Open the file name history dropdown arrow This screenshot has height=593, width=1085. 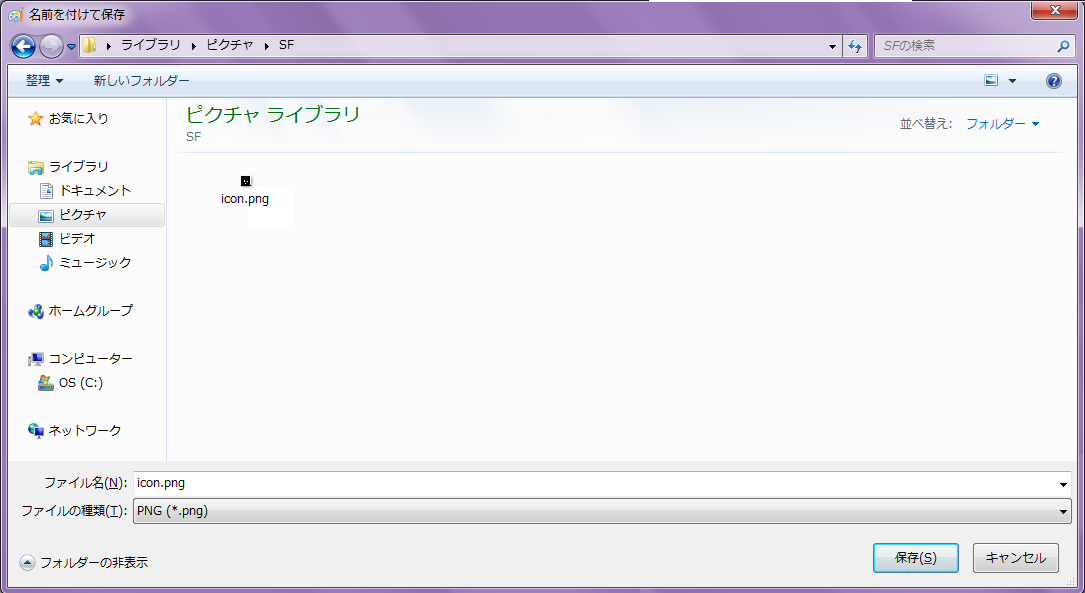1064,484
